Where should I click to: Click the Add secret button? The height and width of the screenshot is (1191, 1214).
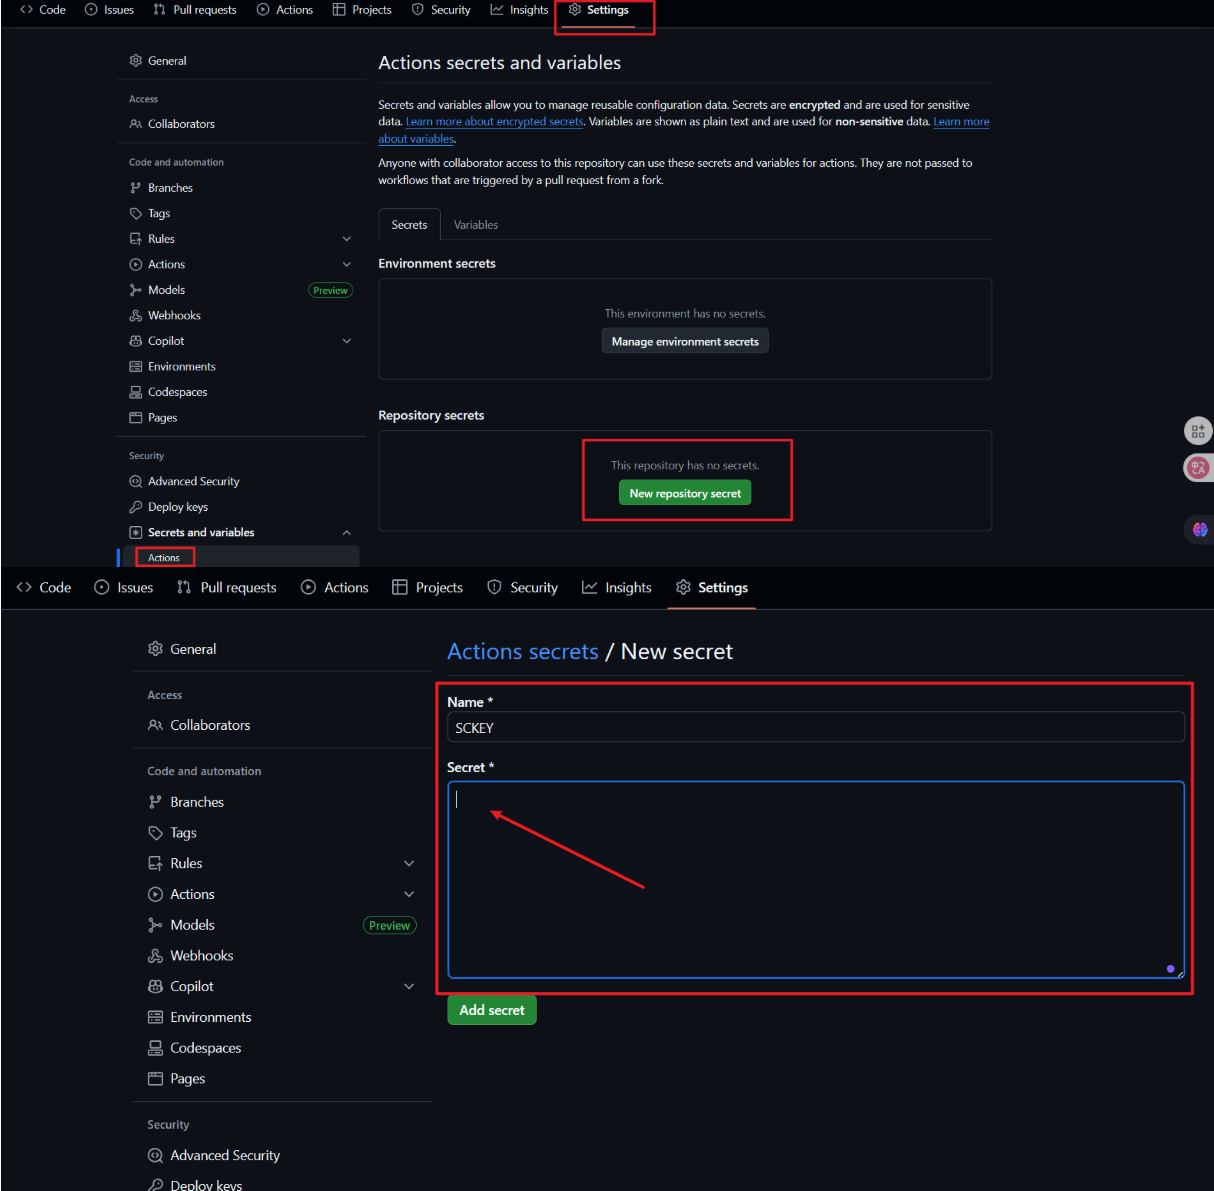pos(492,1010)
